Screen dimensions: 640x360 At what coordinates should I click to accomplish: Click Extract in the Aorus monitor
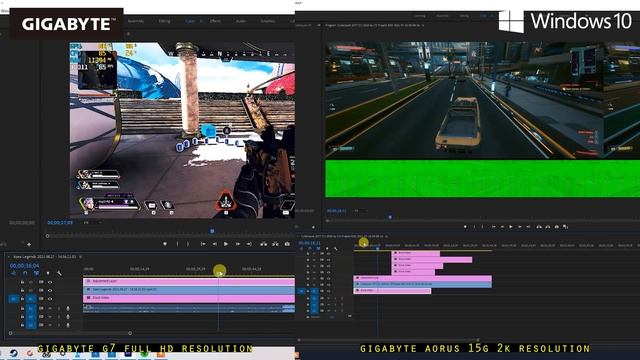pyautogui.click(x=548, y=227)
